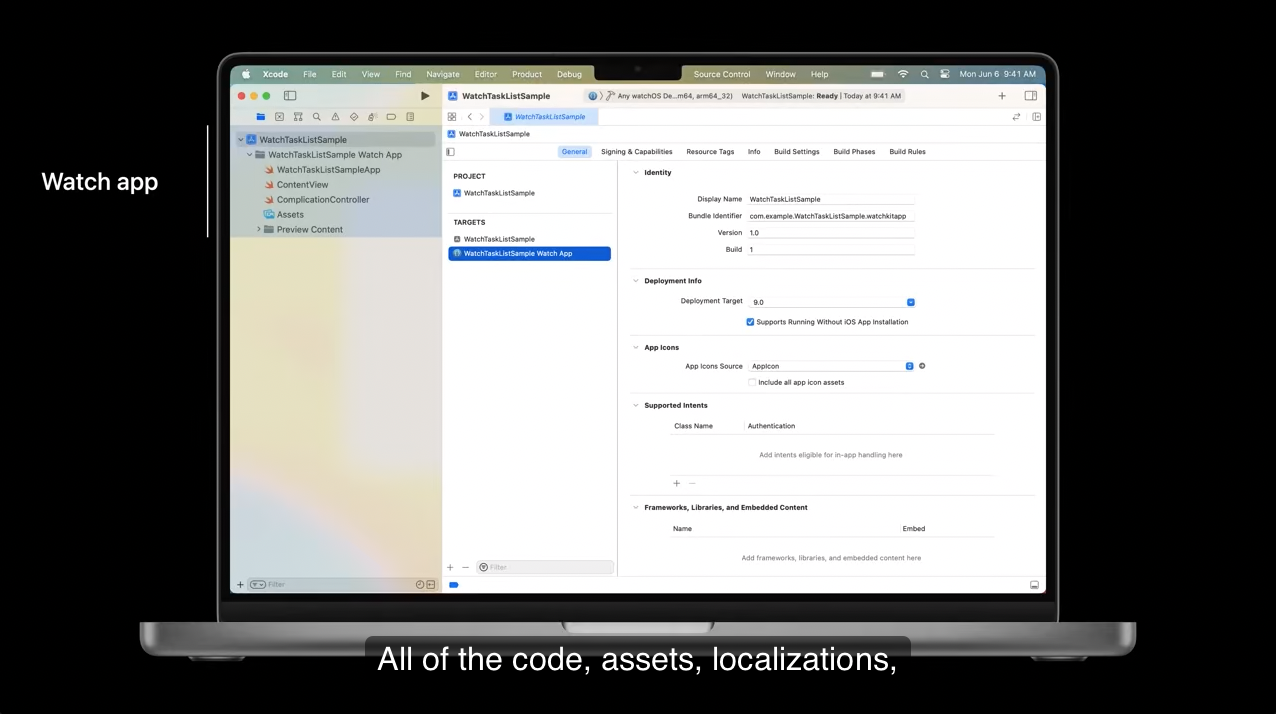Remove the selected target with minus button
Screen dimensions: 1276x714
465,567
